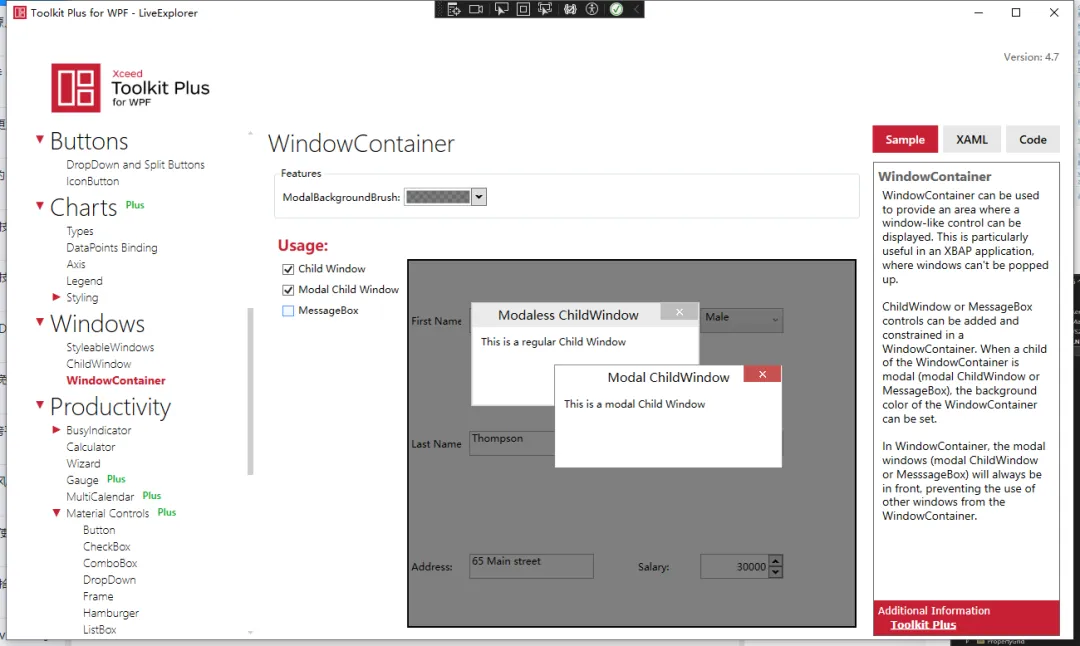Image resolution: width=1080 pixels, height=646 pixels.
Task: Click the accessibility person icon in the black toolbar
Action: pyautogui.click(x=592, y=9)
